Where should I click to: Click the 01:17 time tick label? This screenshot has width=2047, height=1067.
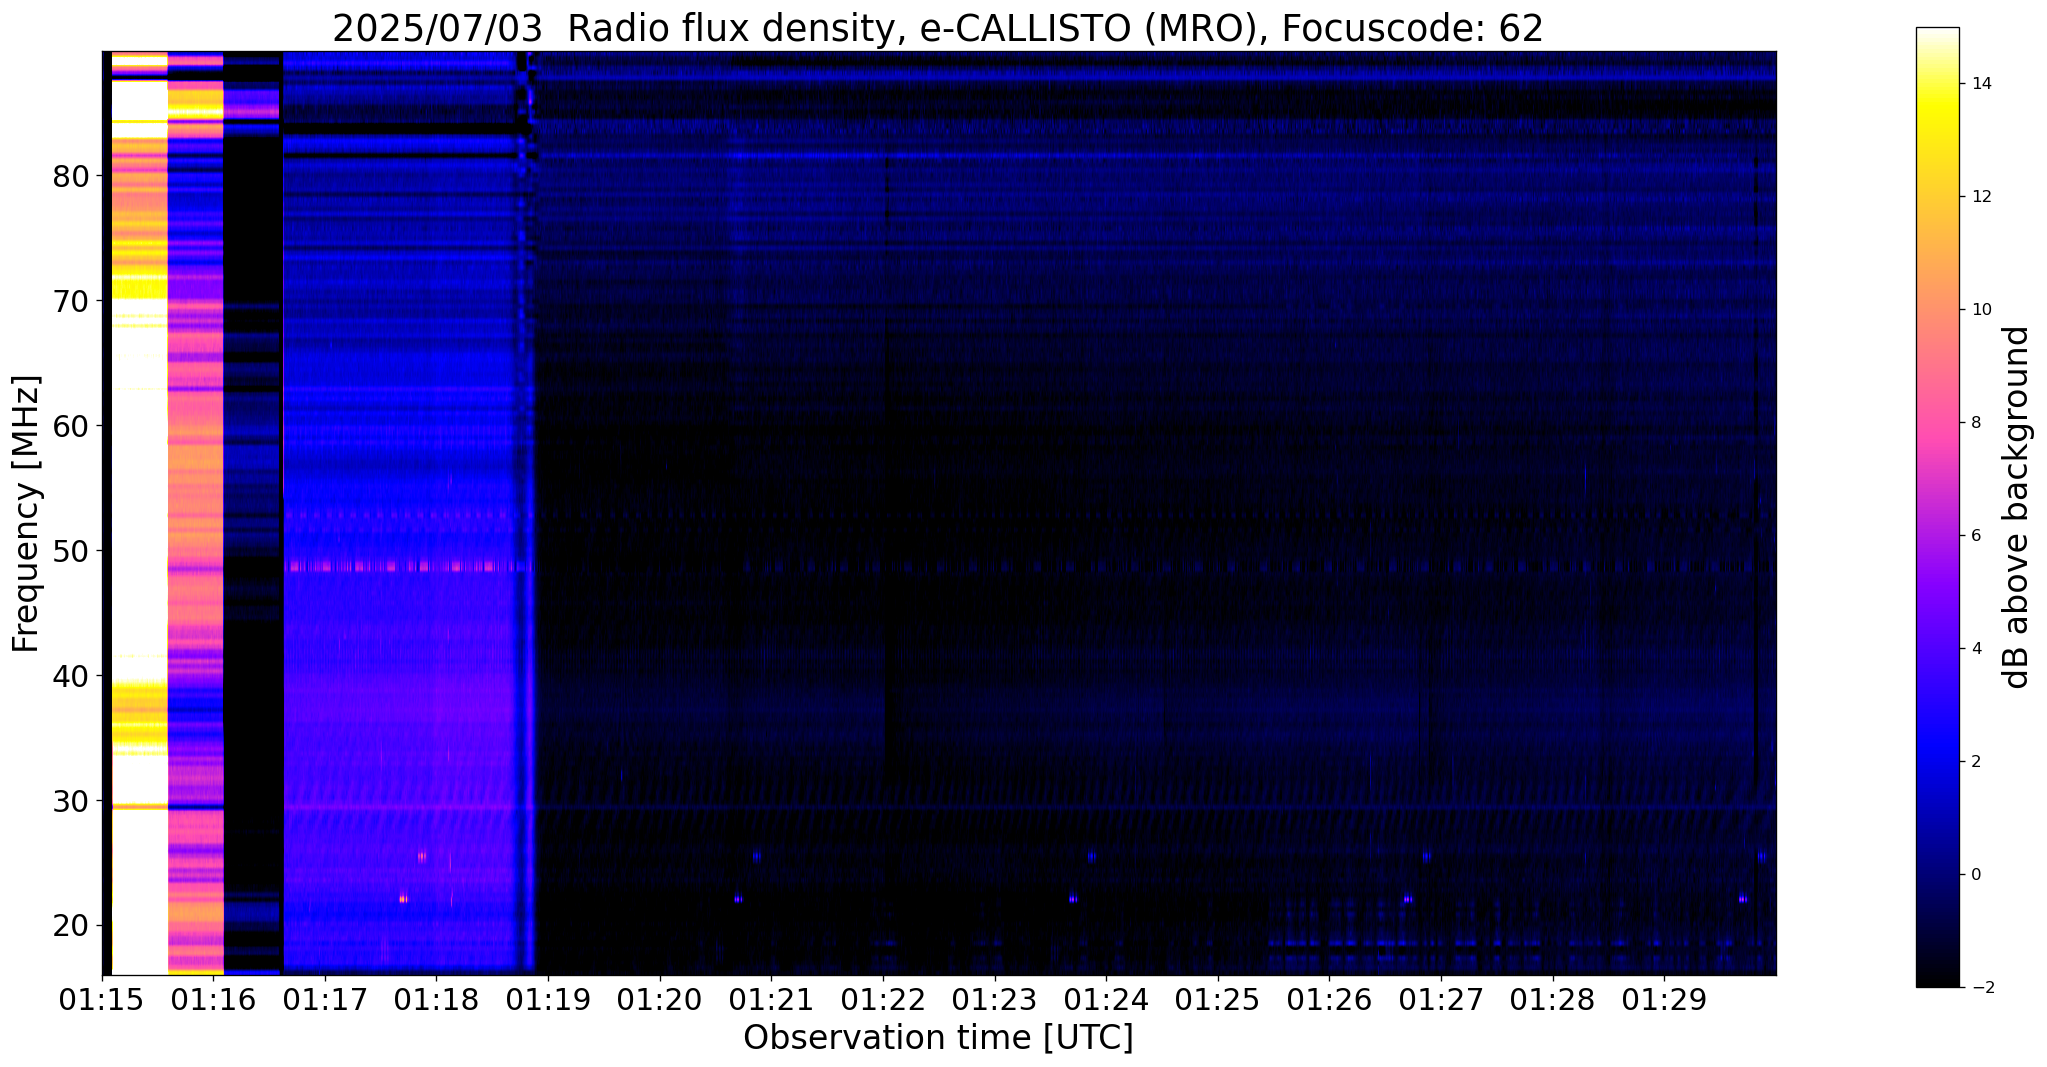pos(325,998)
